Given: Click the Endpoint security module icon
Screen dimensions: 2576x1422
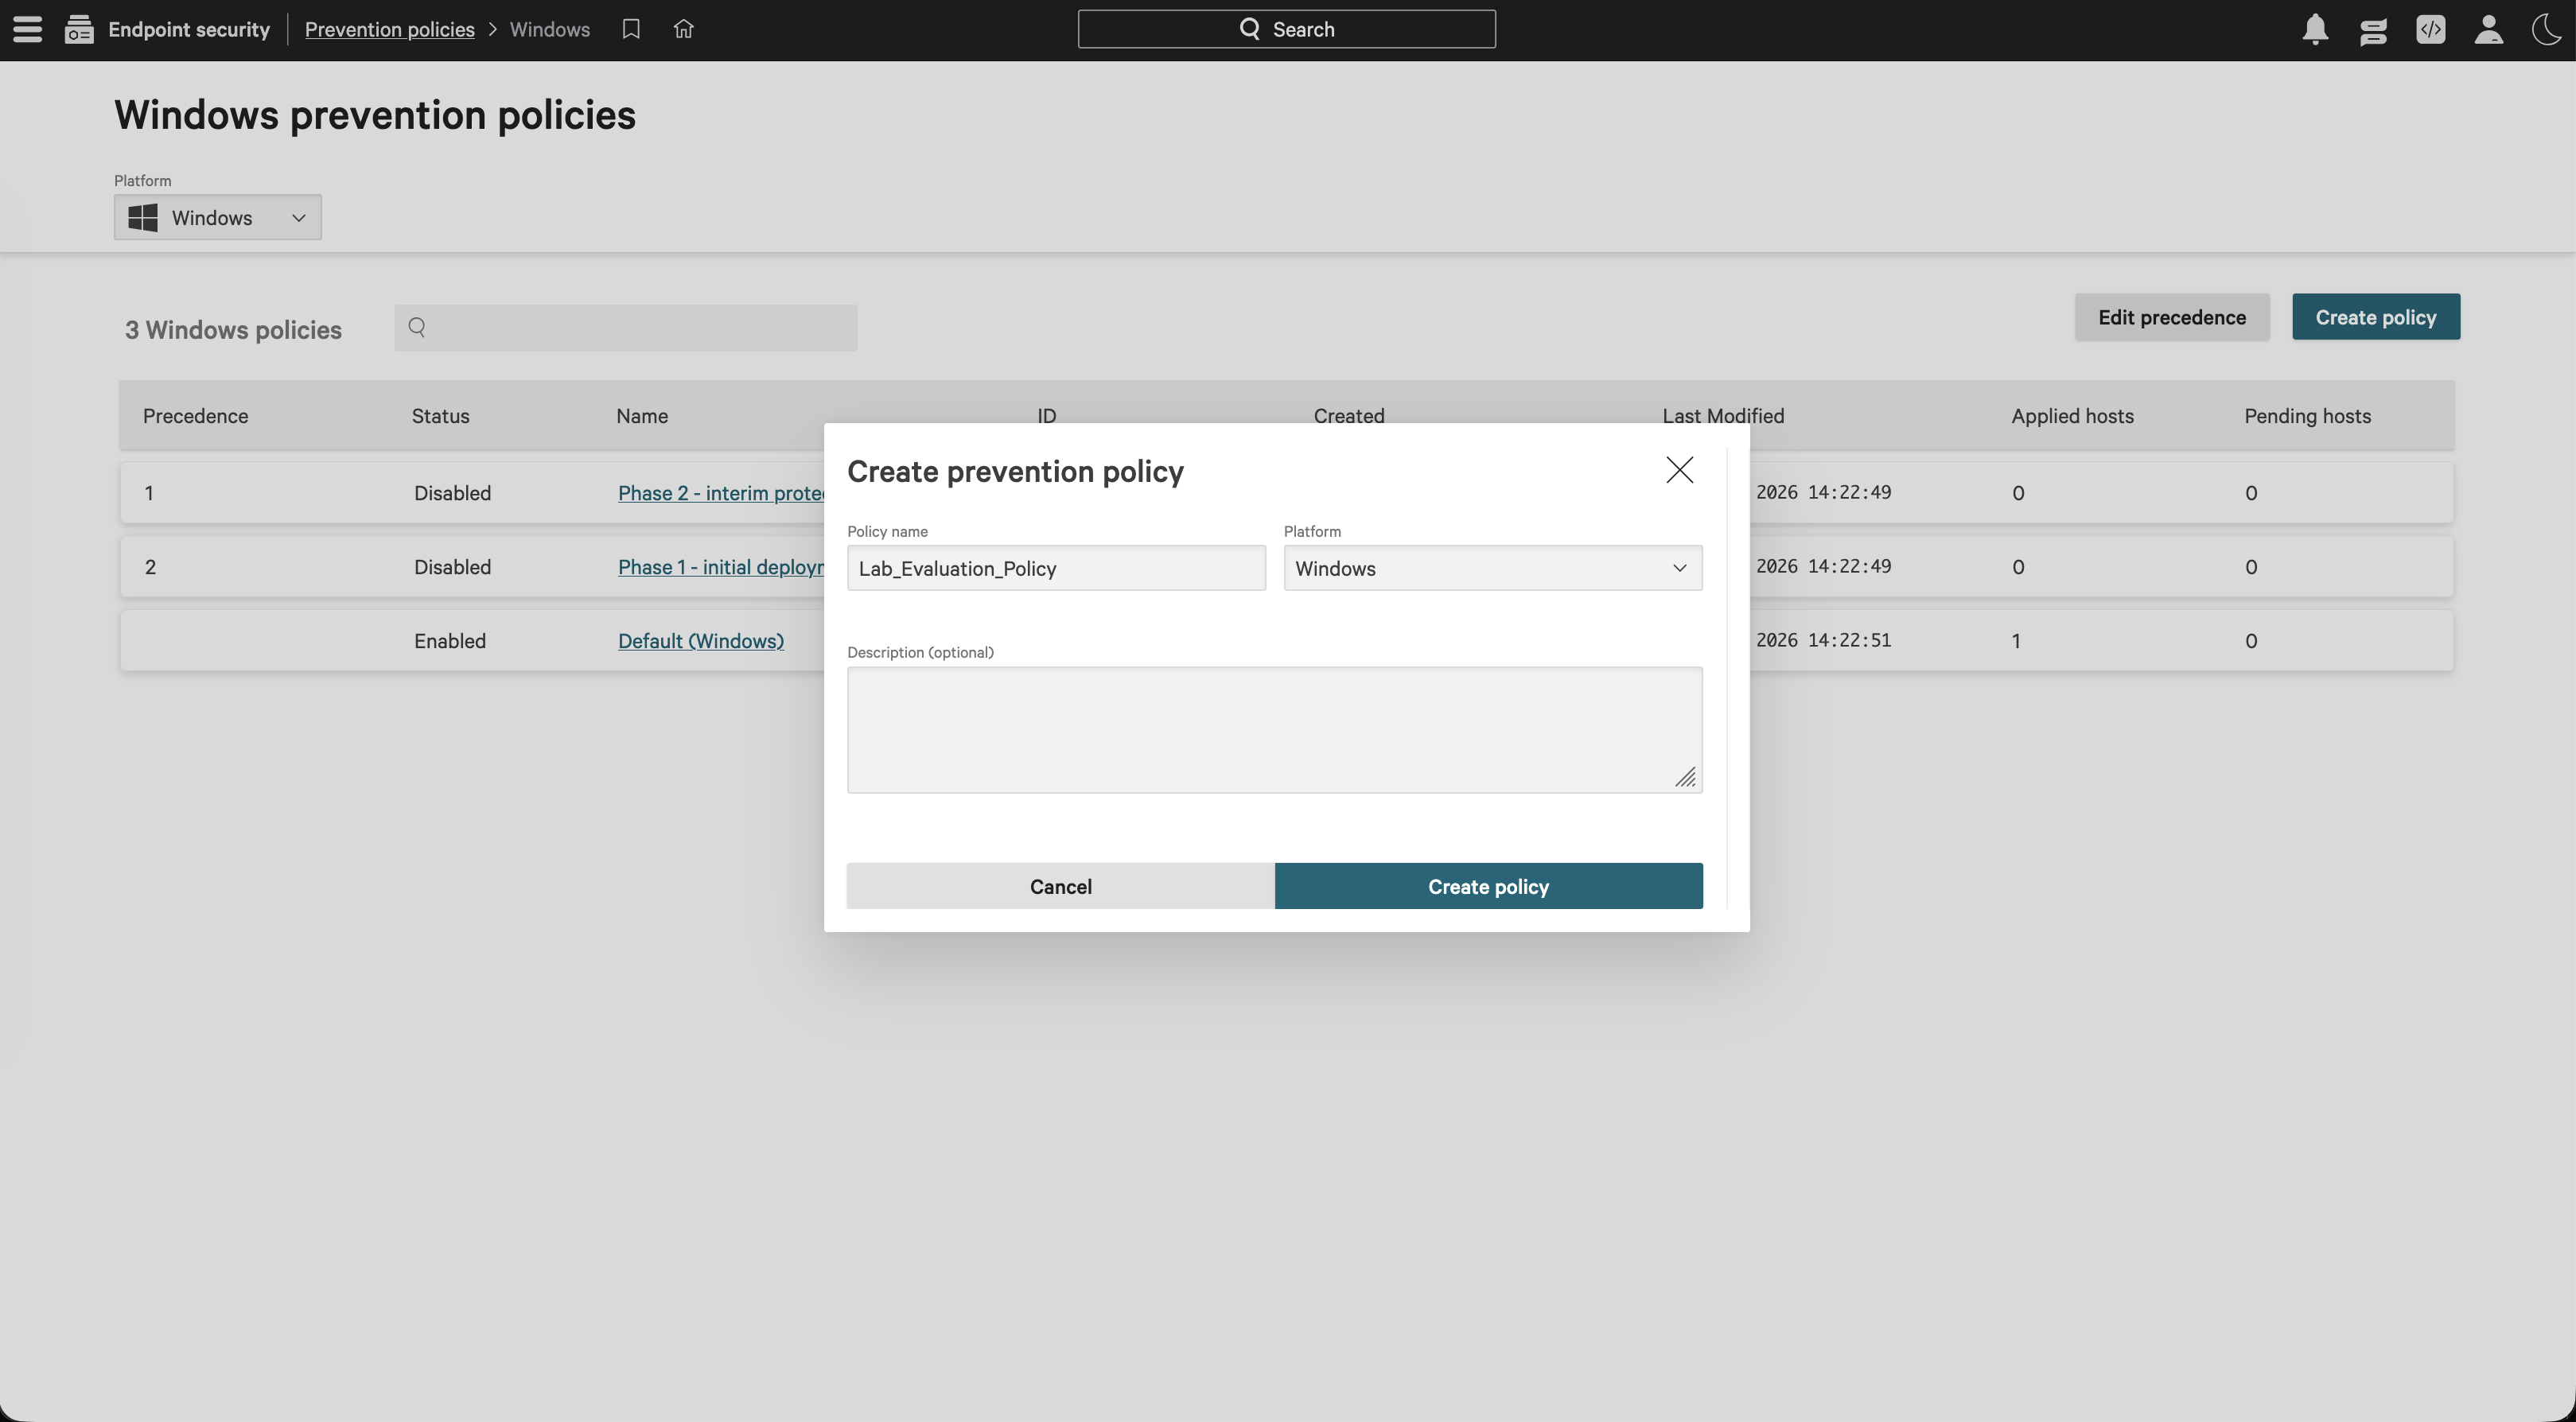Looking at the screenshot, I should 79,29.
